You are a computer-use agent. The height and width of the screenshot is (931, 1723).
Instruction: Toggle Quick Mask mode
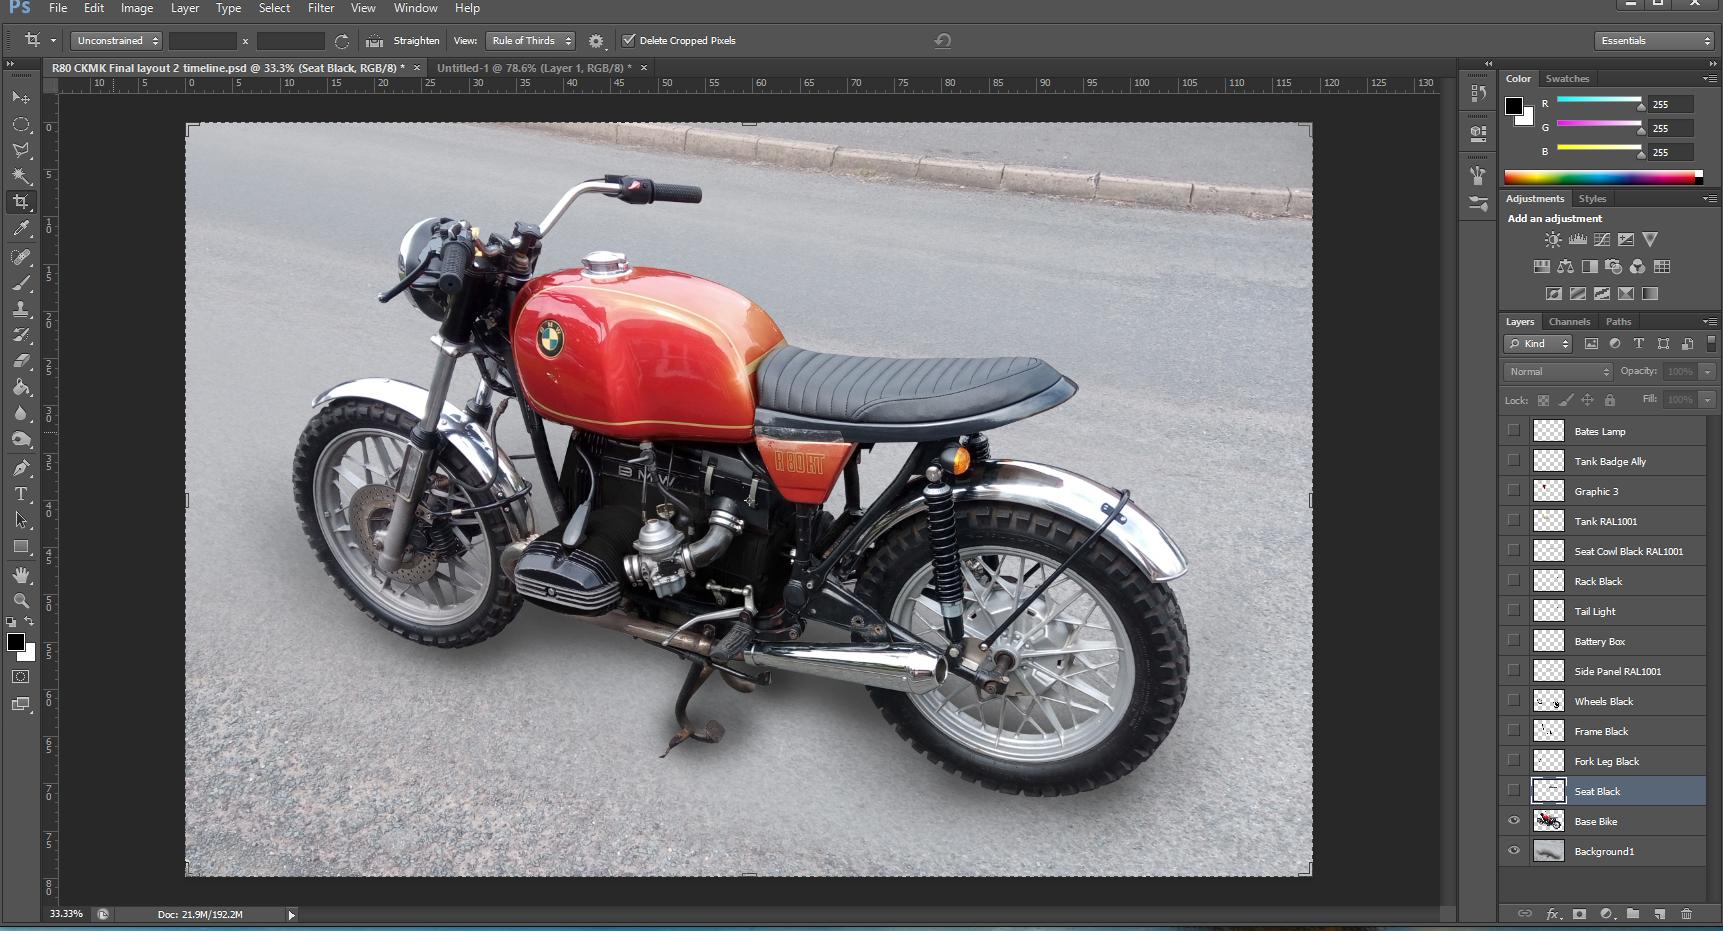pyautogui.click(x=20, y=677)
